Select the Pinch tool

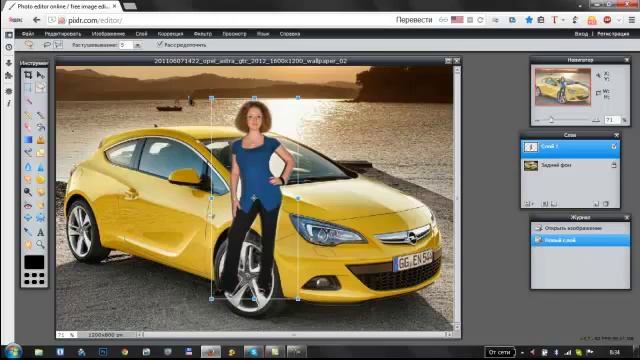pyautogui.click(x=40, y=218)
